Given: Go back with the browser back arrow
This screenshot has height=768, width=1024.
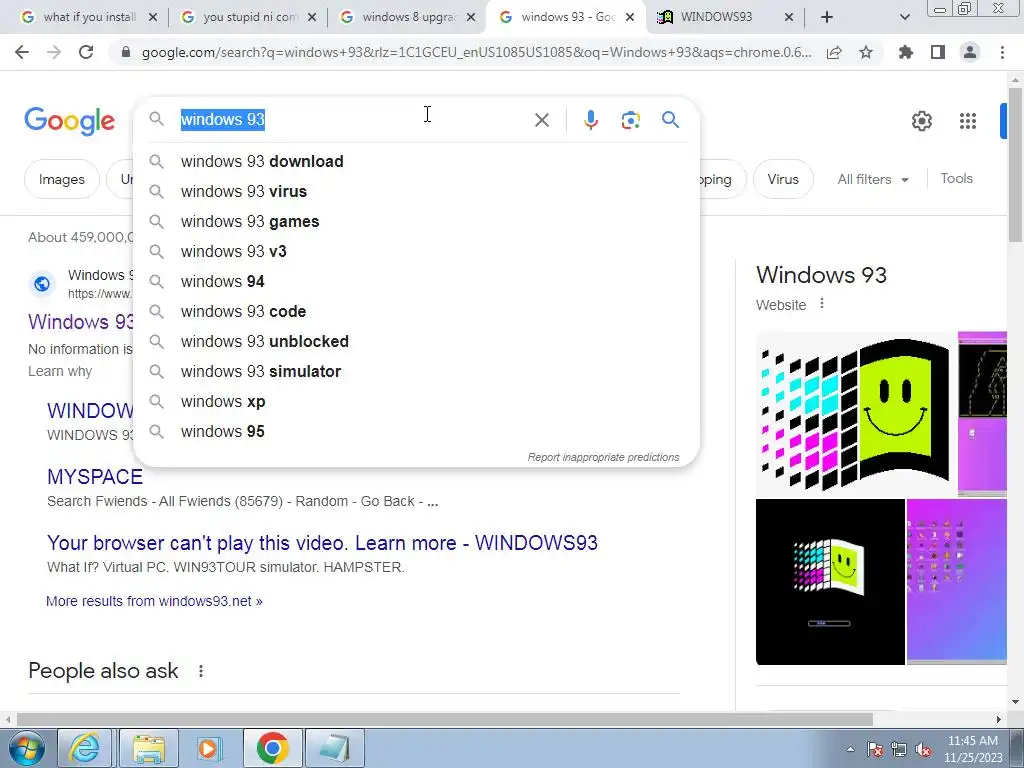Looking at the screenshot, I should pos(22,52).
